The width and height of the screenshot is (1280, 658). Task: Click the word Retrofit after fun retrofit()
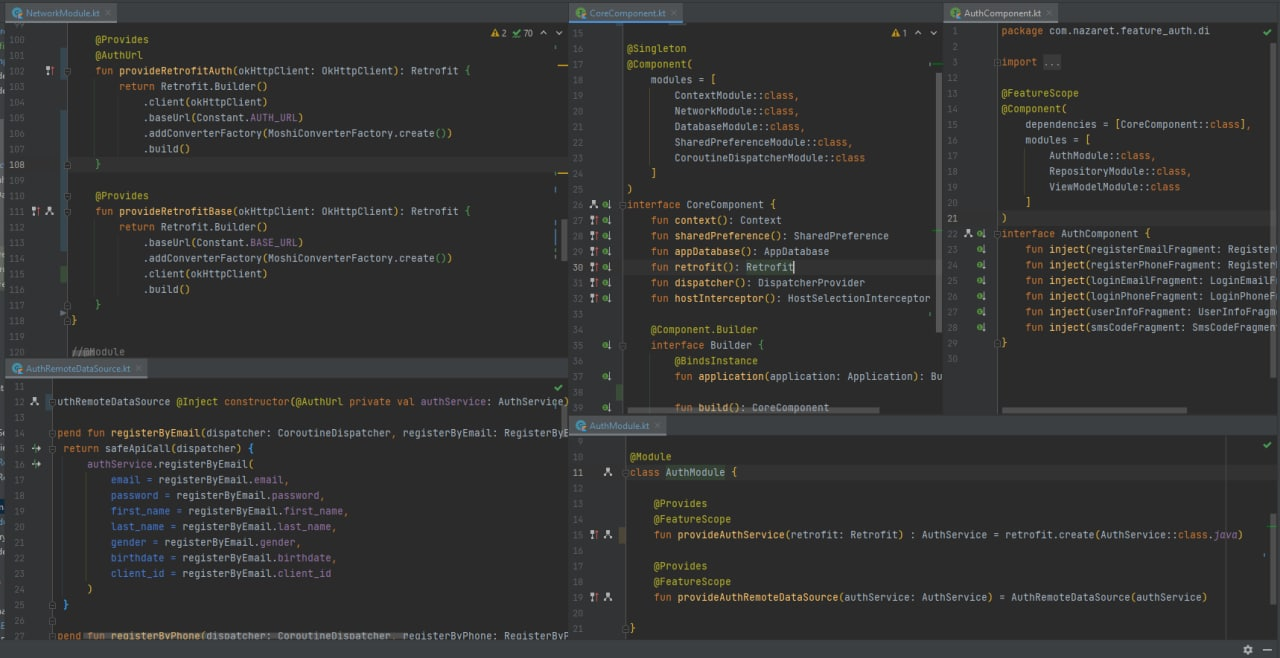[770, 267]
